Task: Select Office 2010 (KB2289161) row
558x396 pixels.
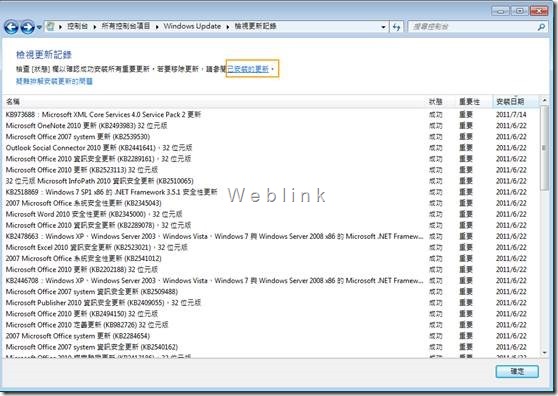Action: [270, 159]
